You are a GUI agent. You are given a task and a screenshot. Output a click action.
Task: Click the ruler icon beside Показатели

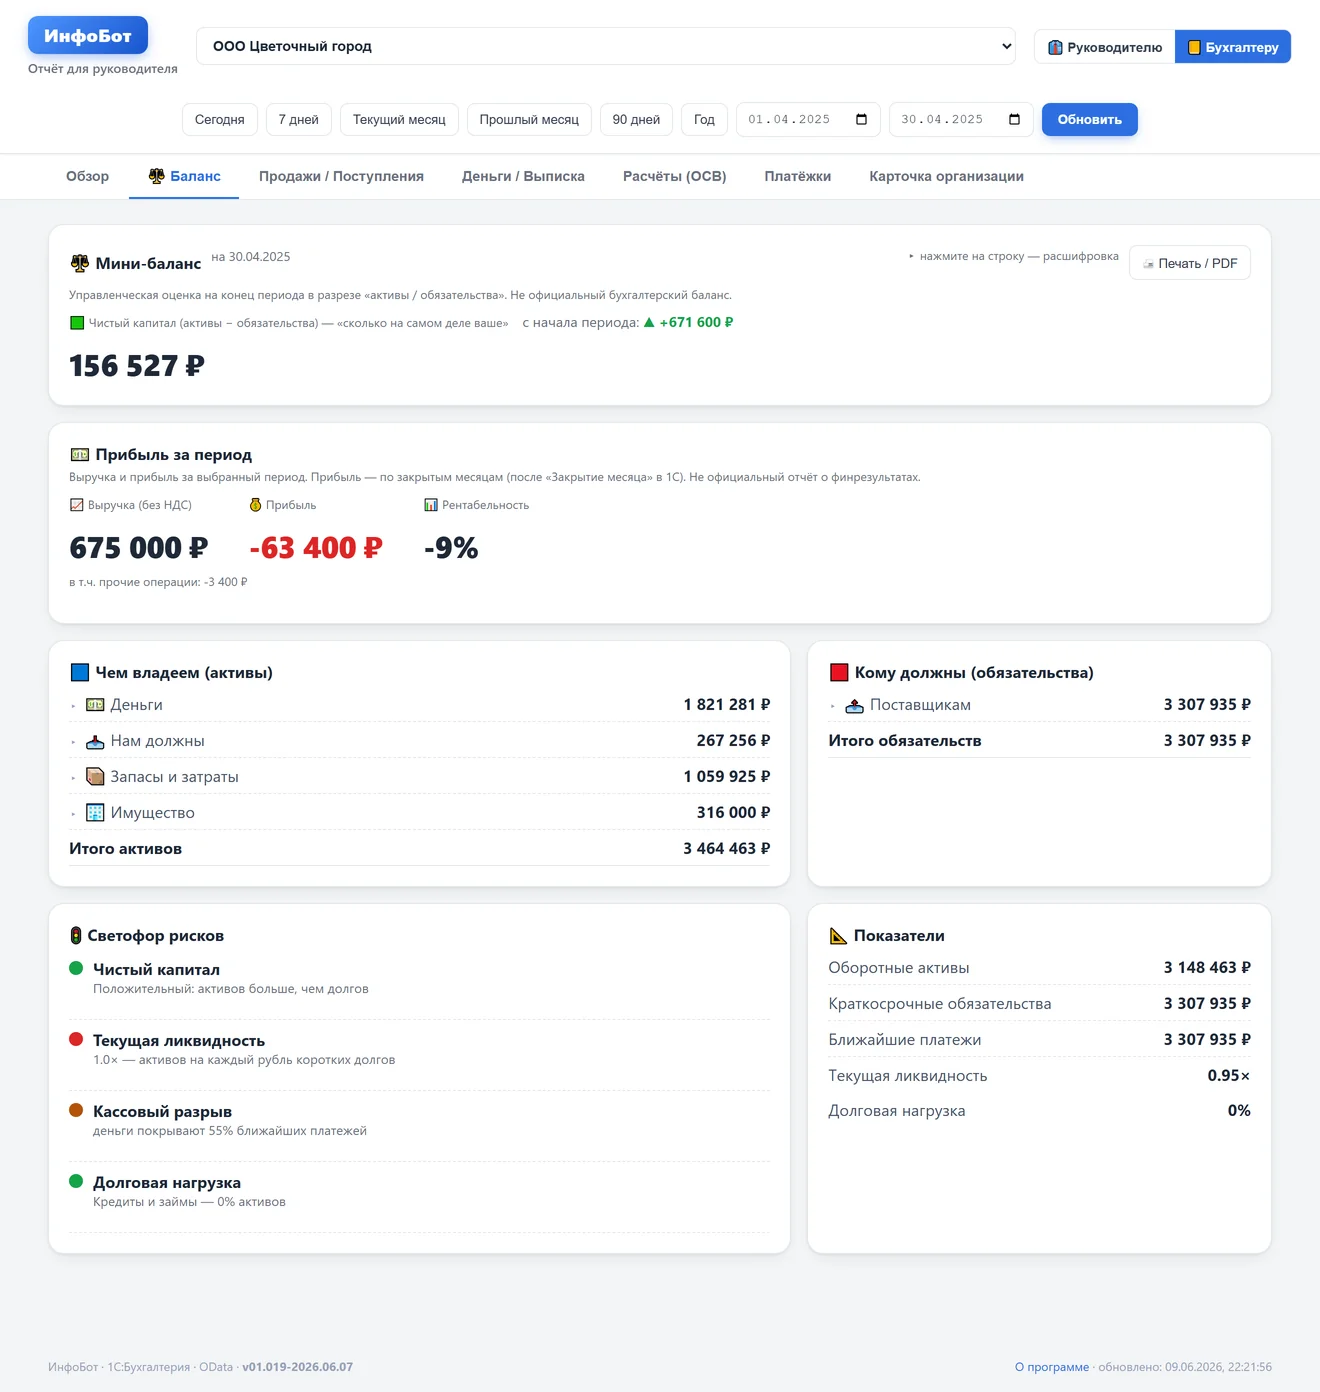(838, 936)
